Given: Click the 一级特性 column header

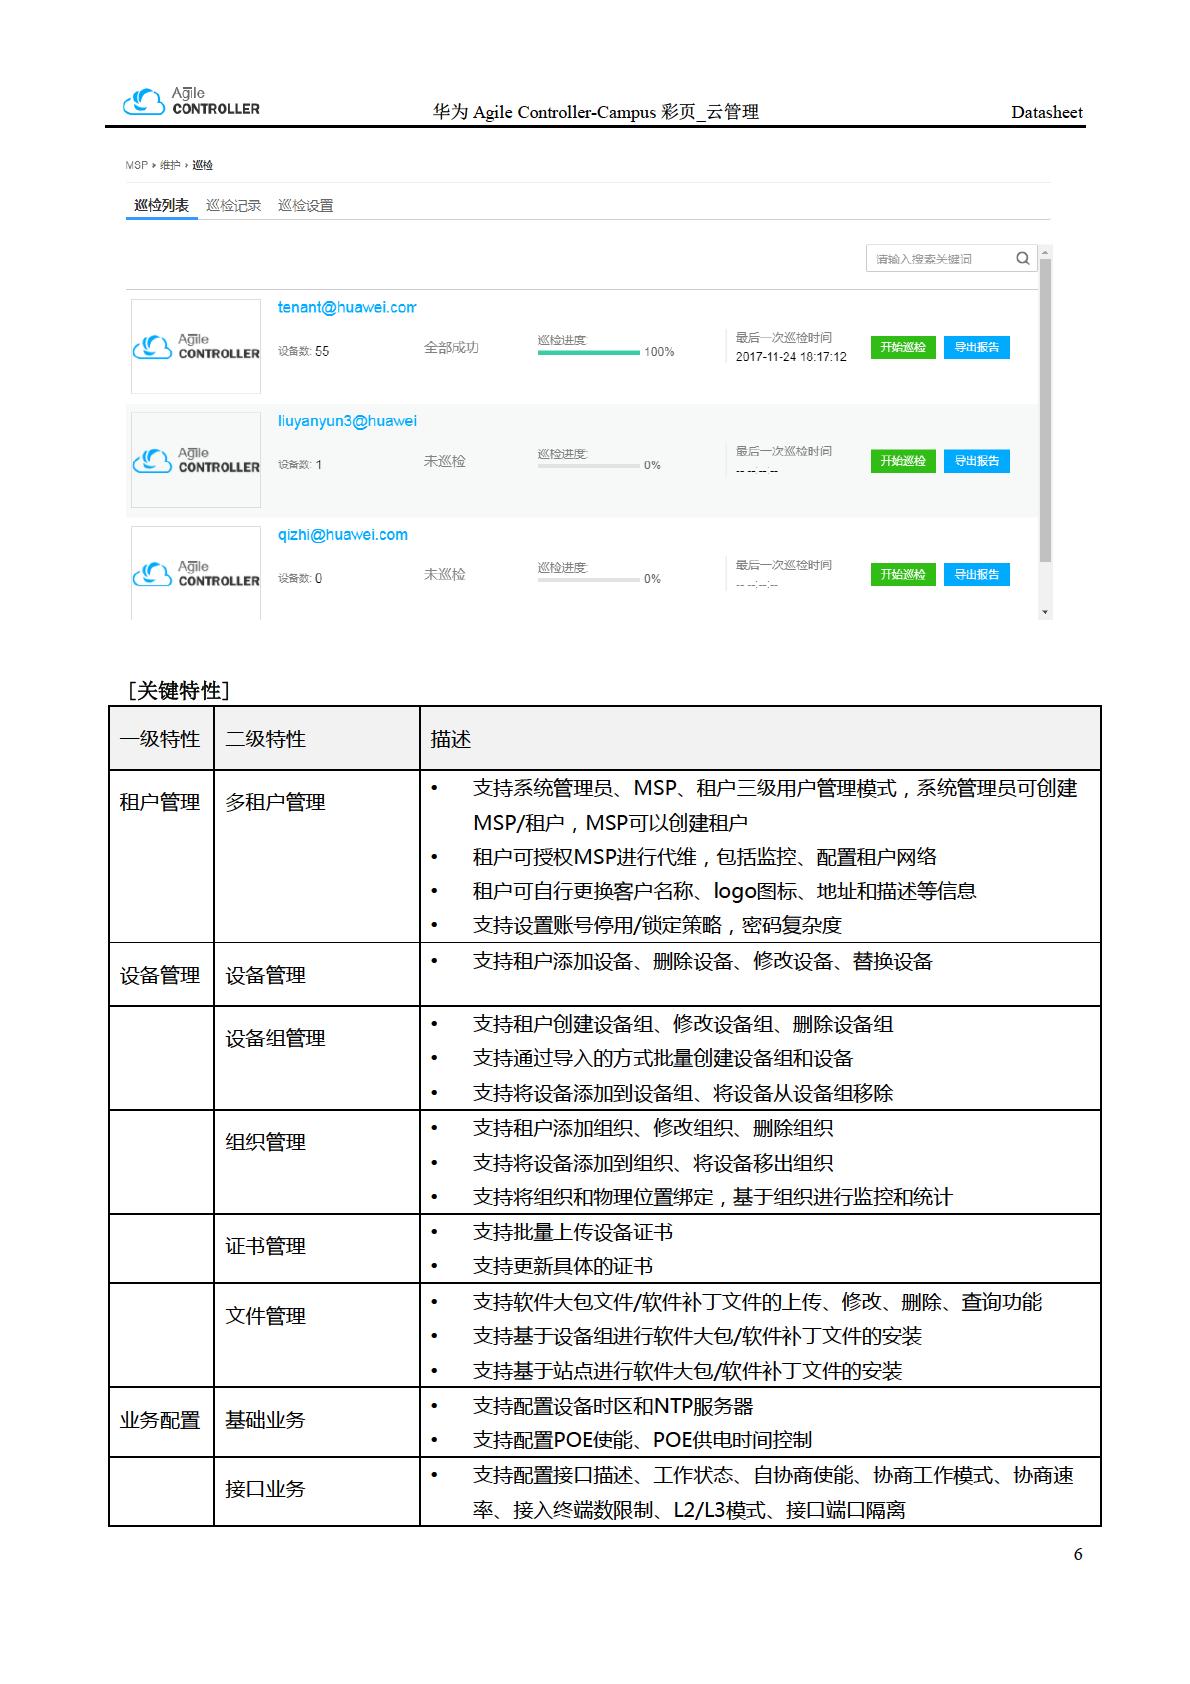Looking at the screenshot, I should 160,739.
